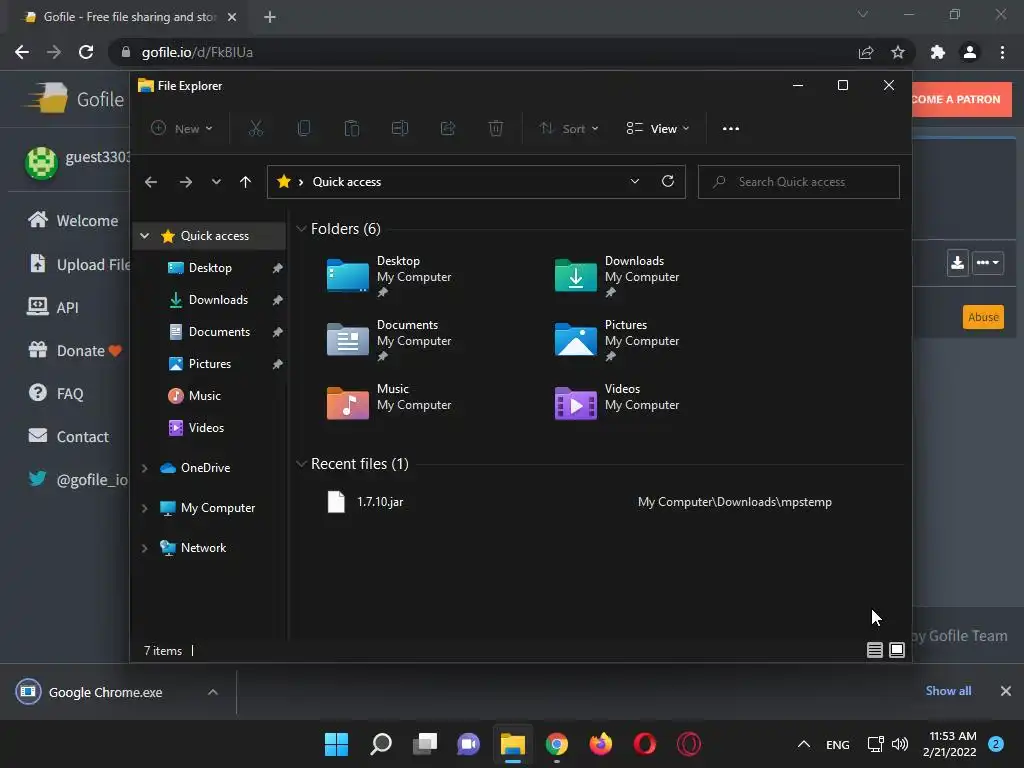Open the Documents folder tile

pos(389,340)
